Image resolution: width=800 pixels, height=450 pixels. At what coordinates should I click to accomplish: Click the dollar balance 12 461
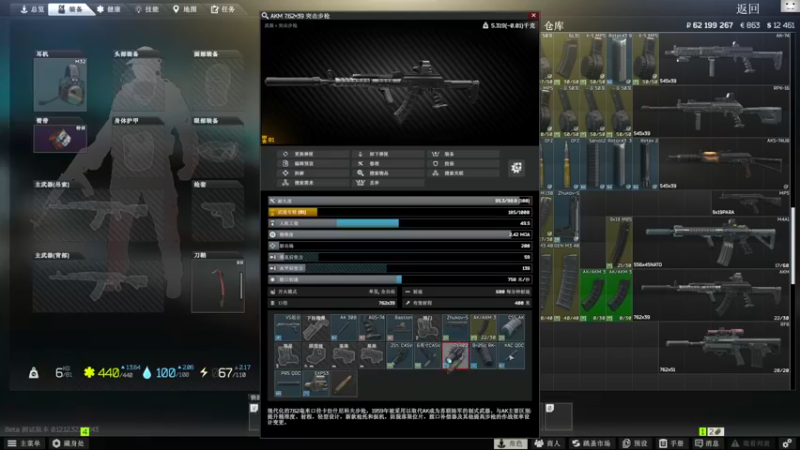(781, 25)
